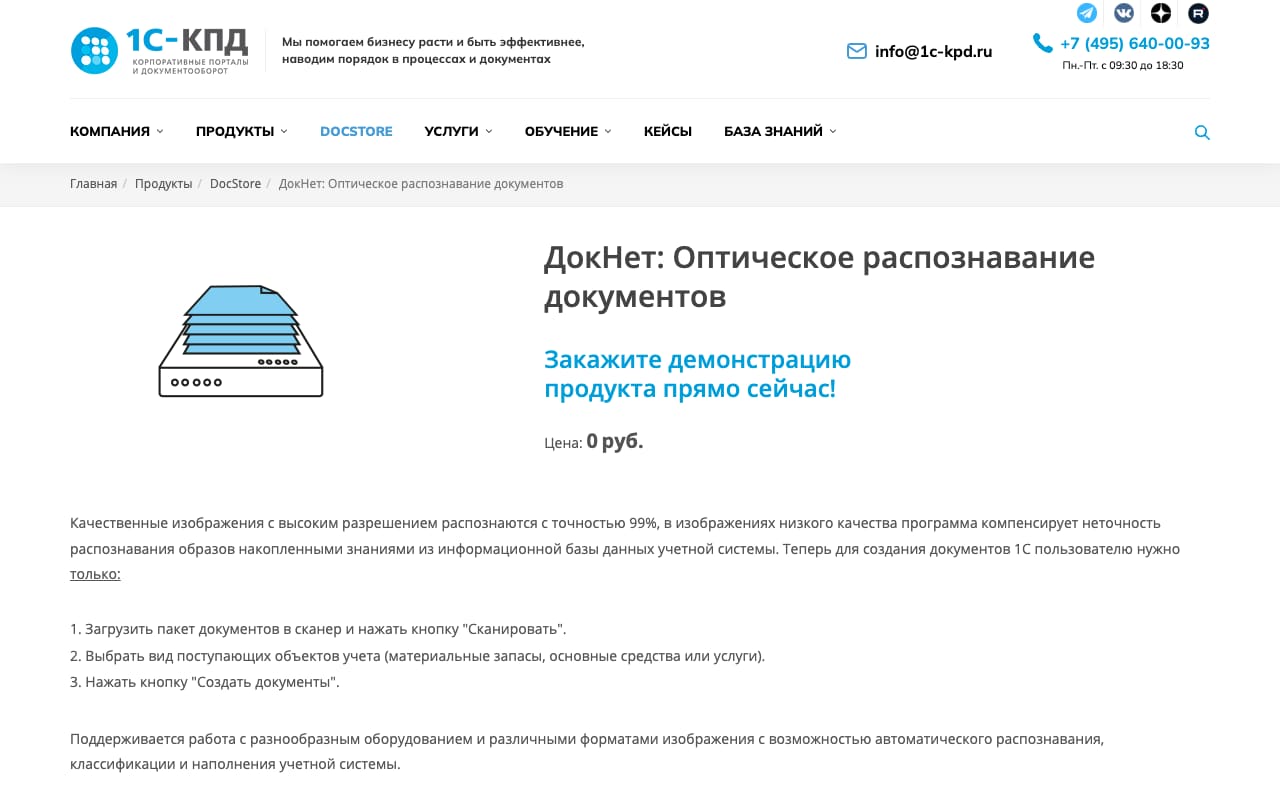This screenshot has height=800, width=1280.
Task: Click the current-page breadcrumb 'ДокНет: Оптическое распознавание документов'
Action: (421, 184)
